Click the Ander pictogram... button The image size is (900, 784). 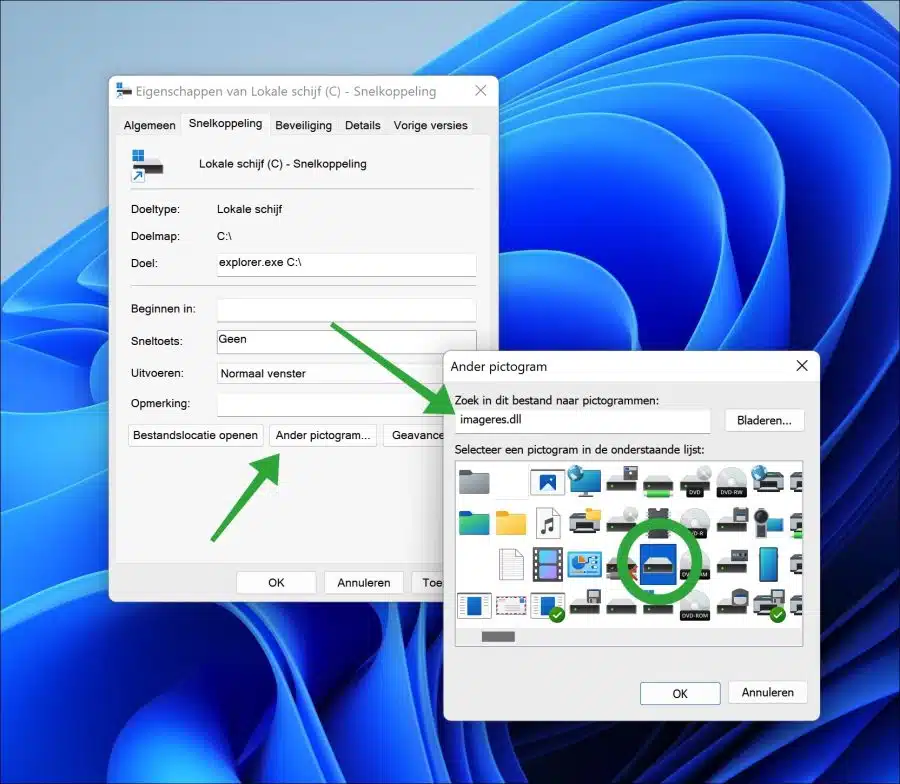323,435
